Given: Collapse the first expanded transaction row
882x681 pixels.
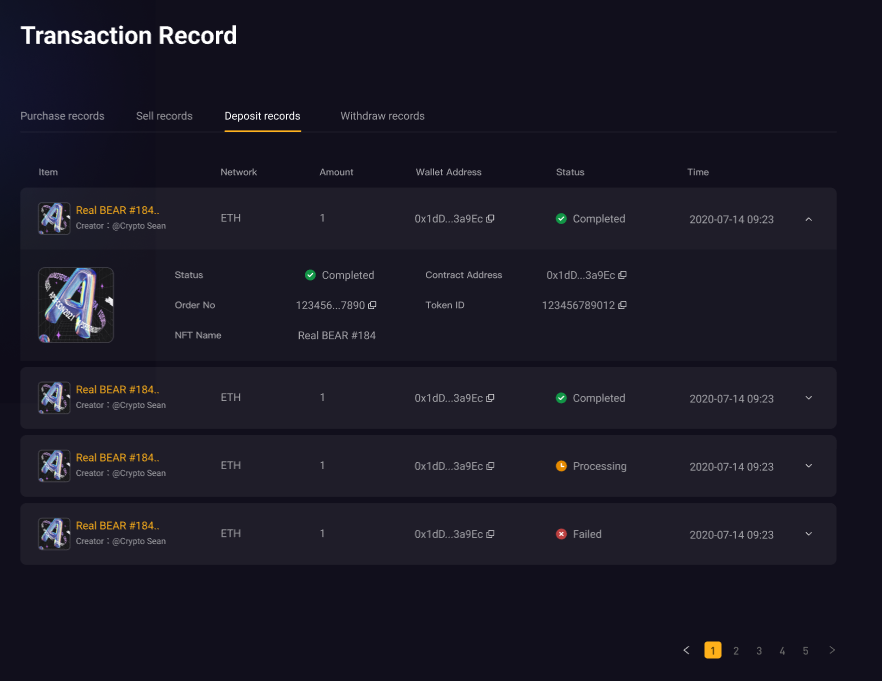Looking at the screenshot, I should 808,219.
